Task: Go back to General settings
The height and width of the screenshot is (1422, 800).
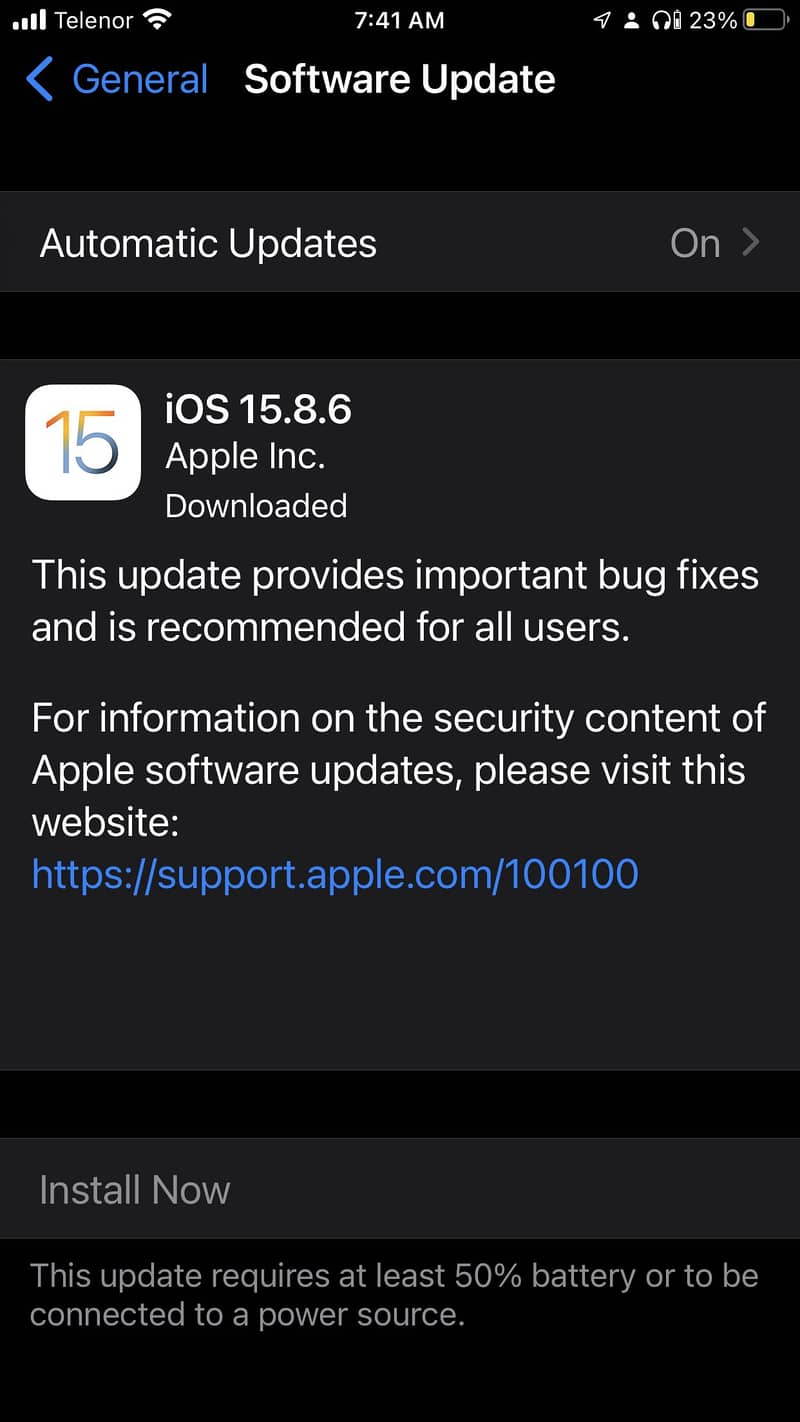Action: click(x=117, y=79)
